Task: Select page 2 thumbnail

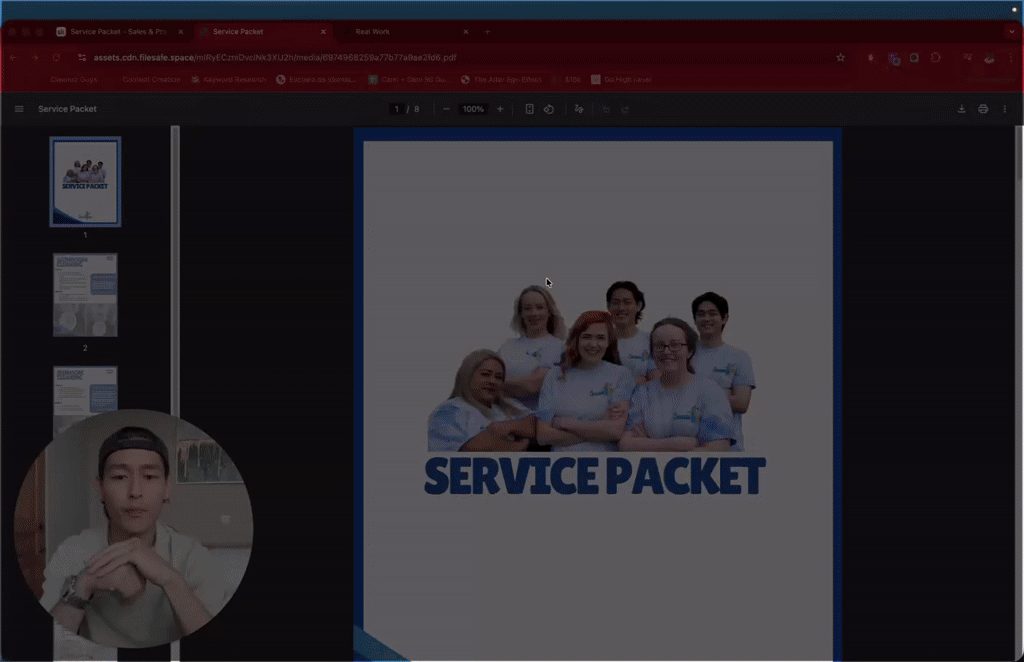Action: pos(85,295)
